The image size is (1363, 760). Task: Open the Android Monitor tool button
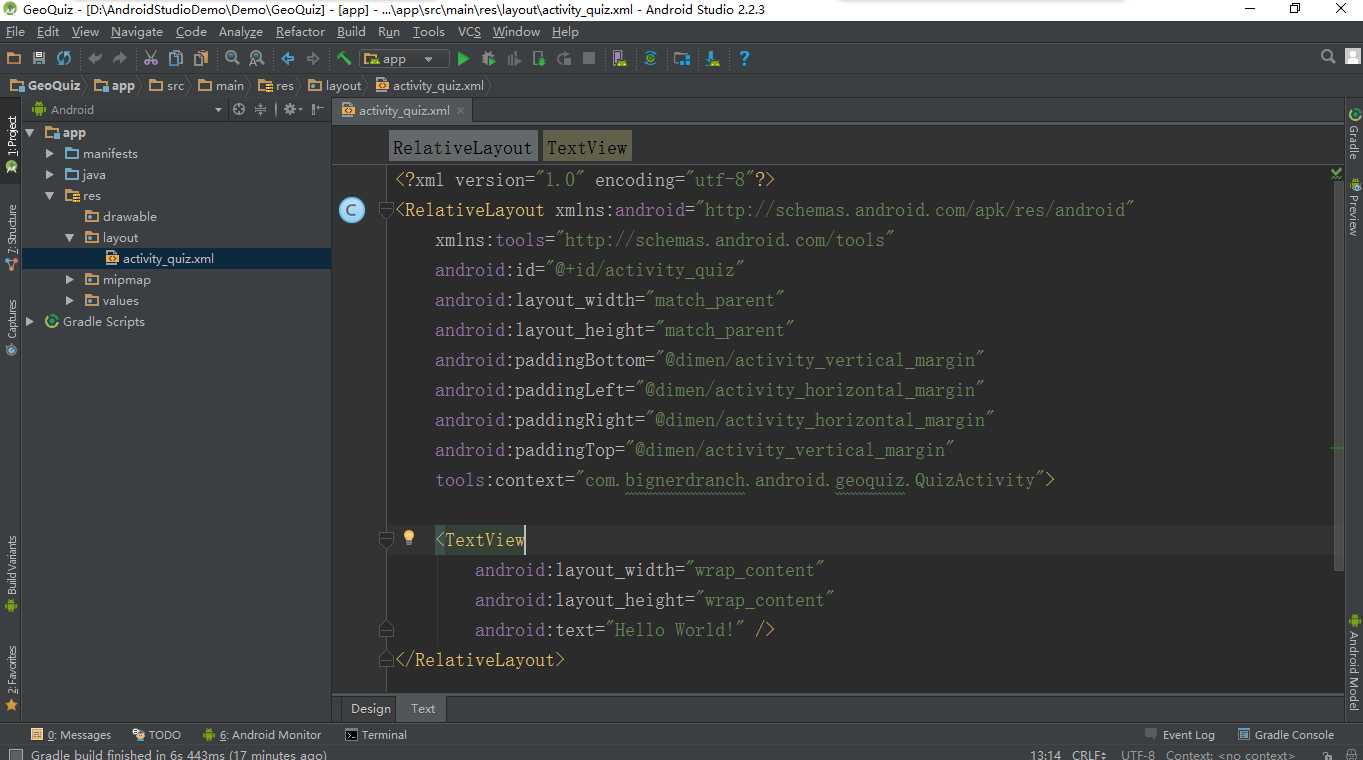[262, 734]
